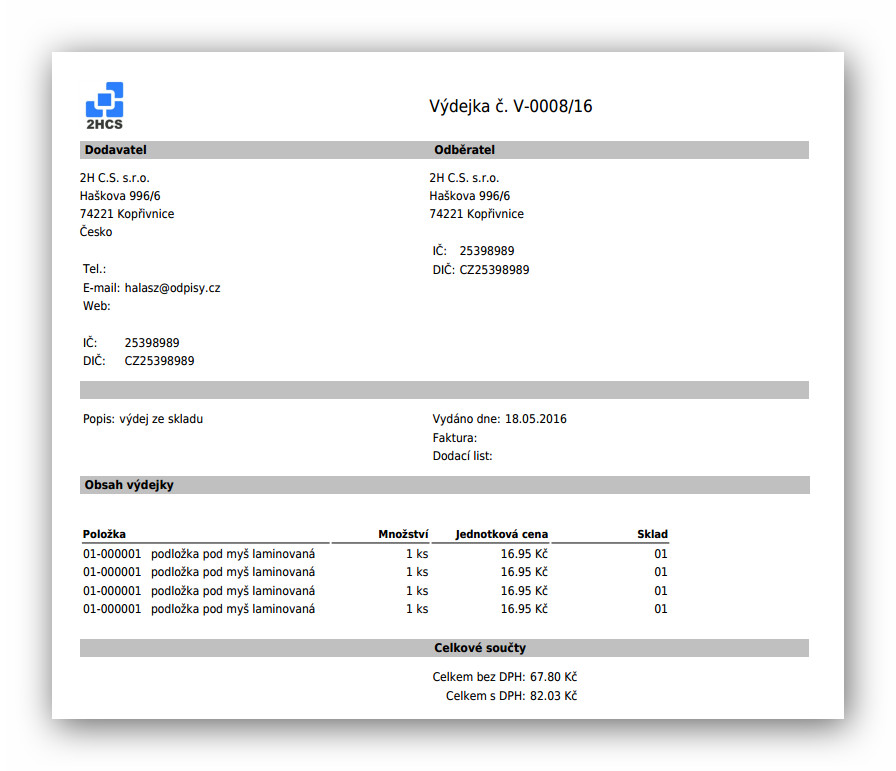
Task: Select the Dodavatel section header
Action: coord(116,150)
